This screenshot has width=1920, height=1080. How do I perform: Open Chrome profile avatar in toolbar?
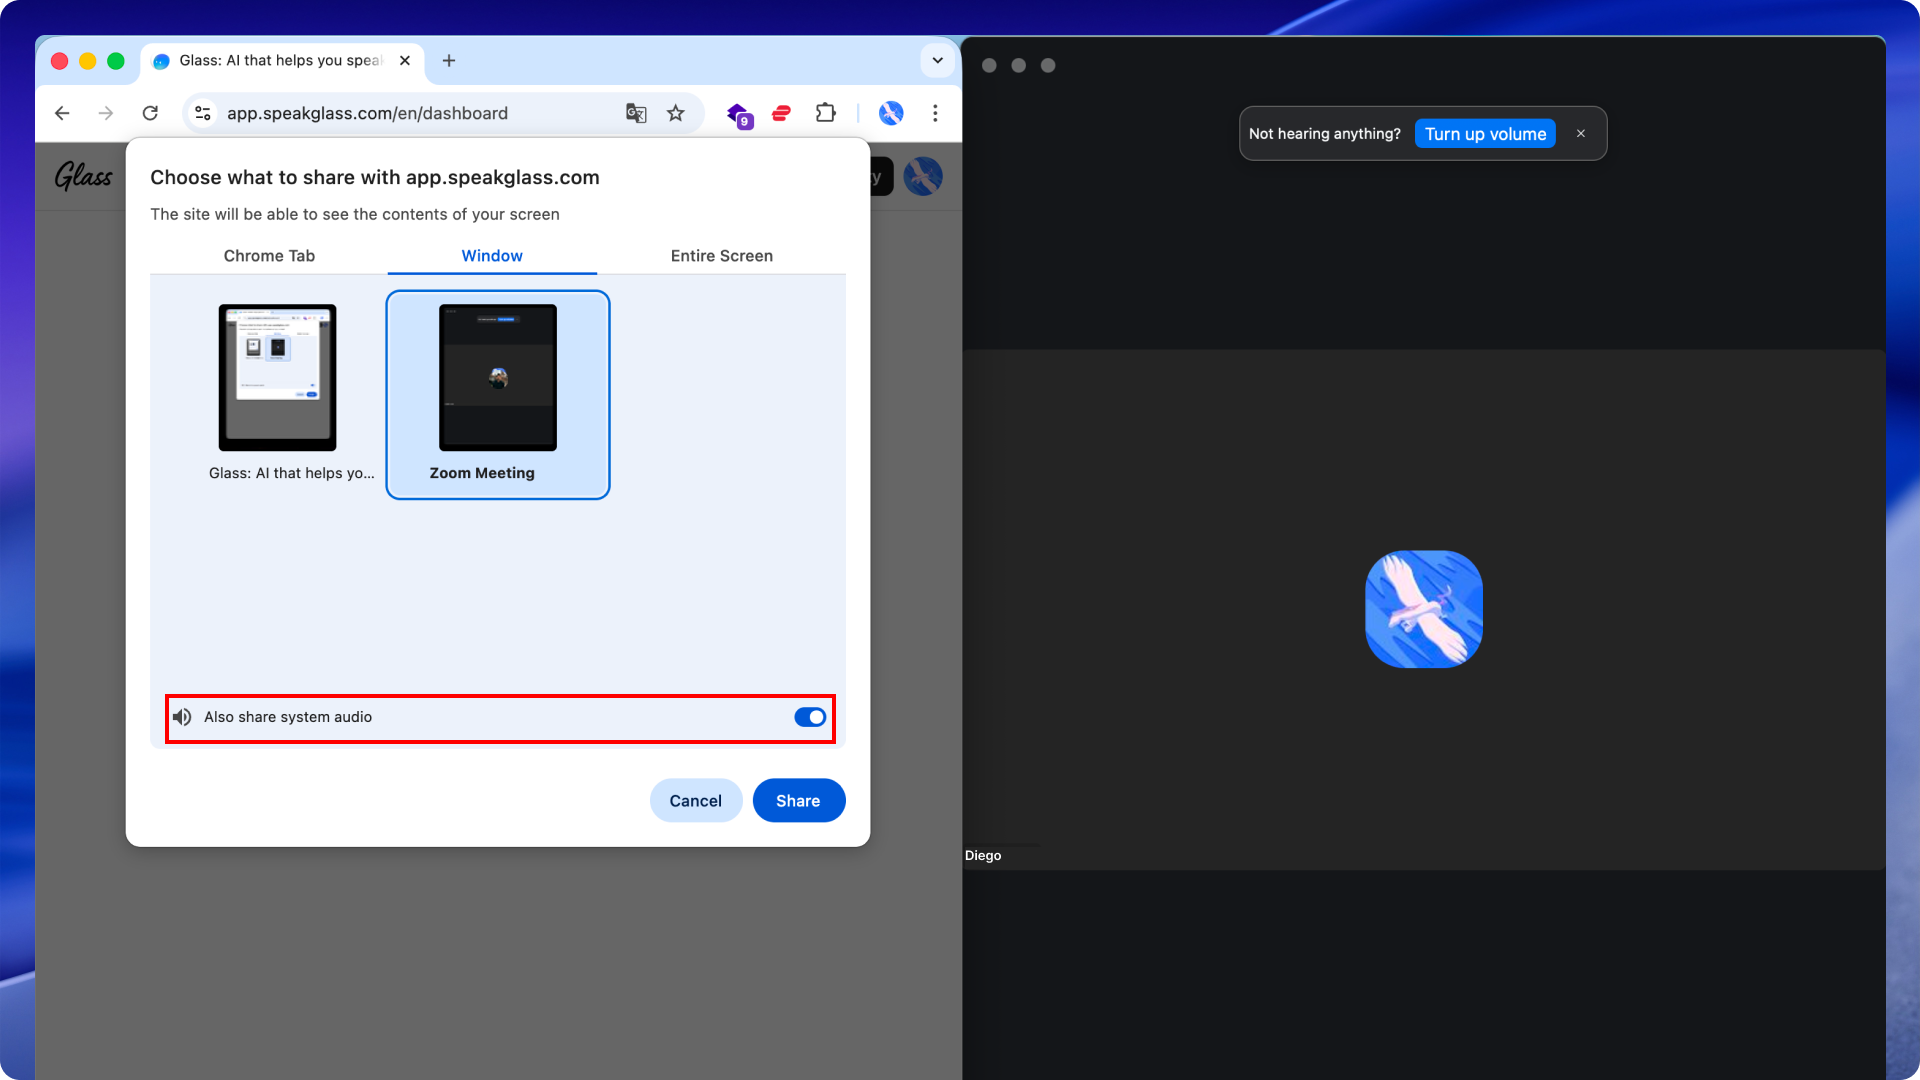(891, 113)
